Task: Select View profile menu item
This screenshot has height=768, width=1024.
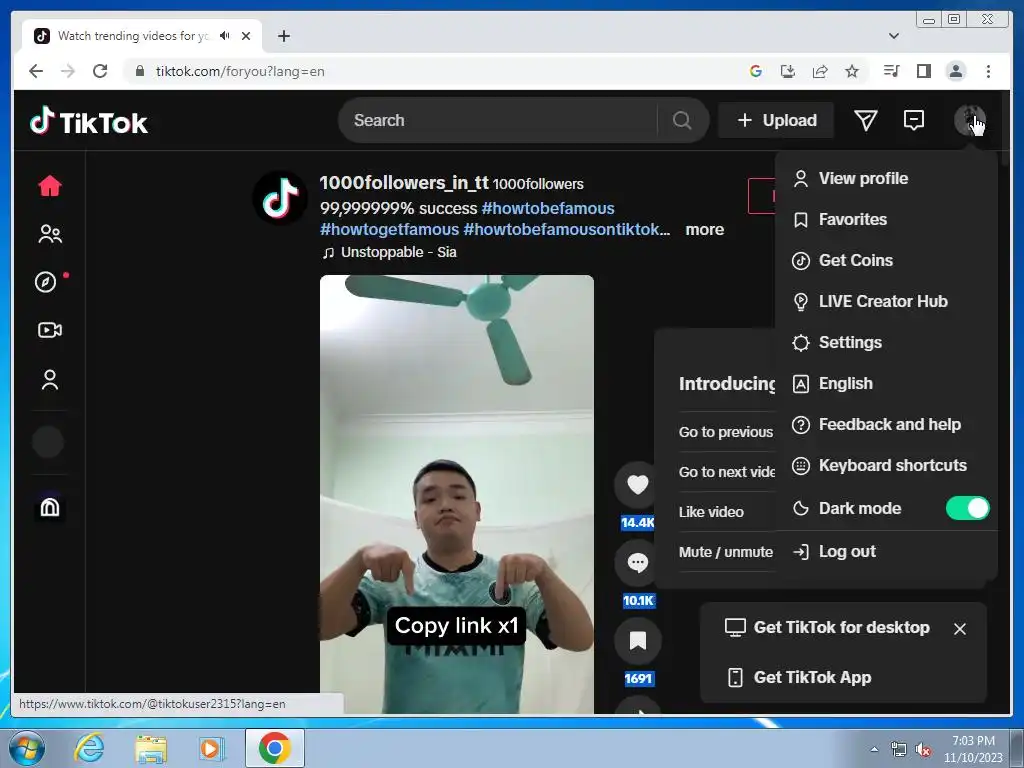Action: point(886,178)
